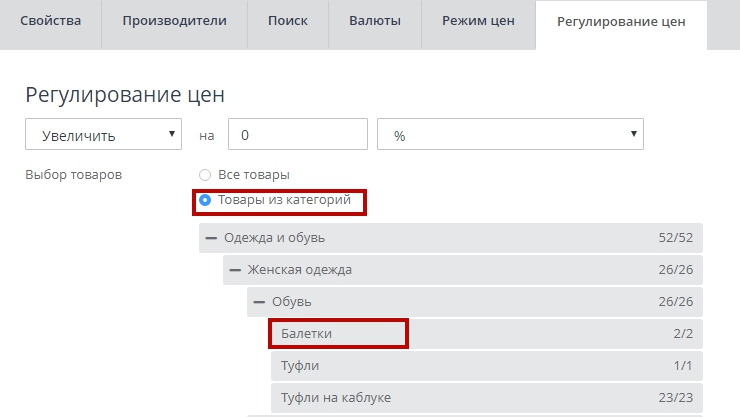Viewport: 740px width, 417px height.
Task: Click minus icon beside Обувь
Action: tap(259, 302)
